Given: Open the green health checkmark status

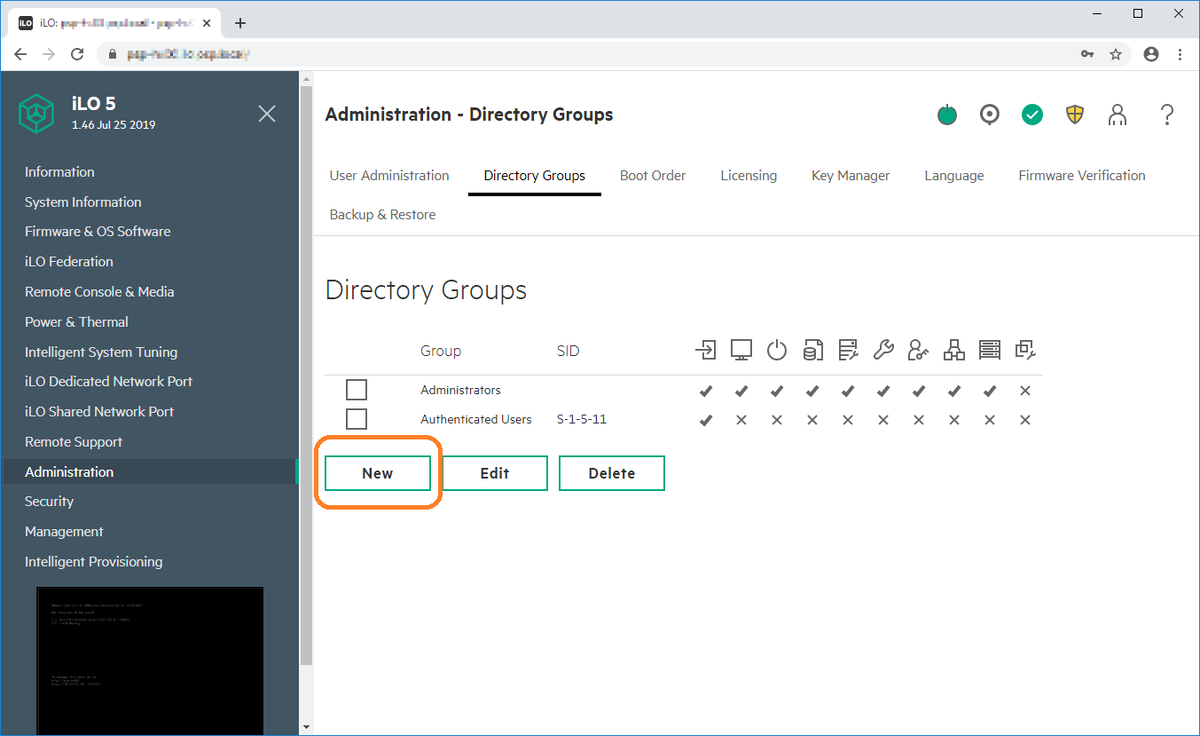Looking at the screenshot, I should click(x=1032, y=115).
